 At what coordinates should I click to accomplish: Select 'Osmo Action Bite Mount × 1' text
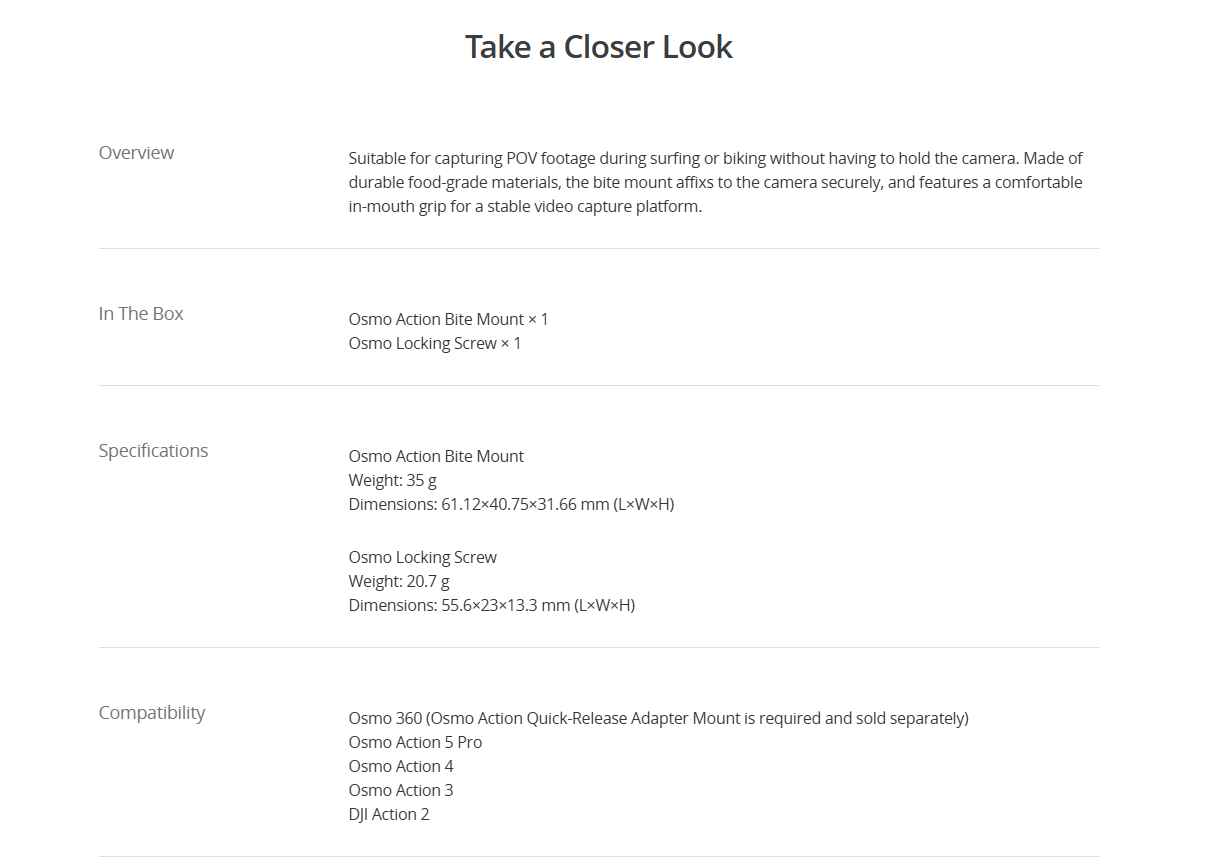pos(448,319)
